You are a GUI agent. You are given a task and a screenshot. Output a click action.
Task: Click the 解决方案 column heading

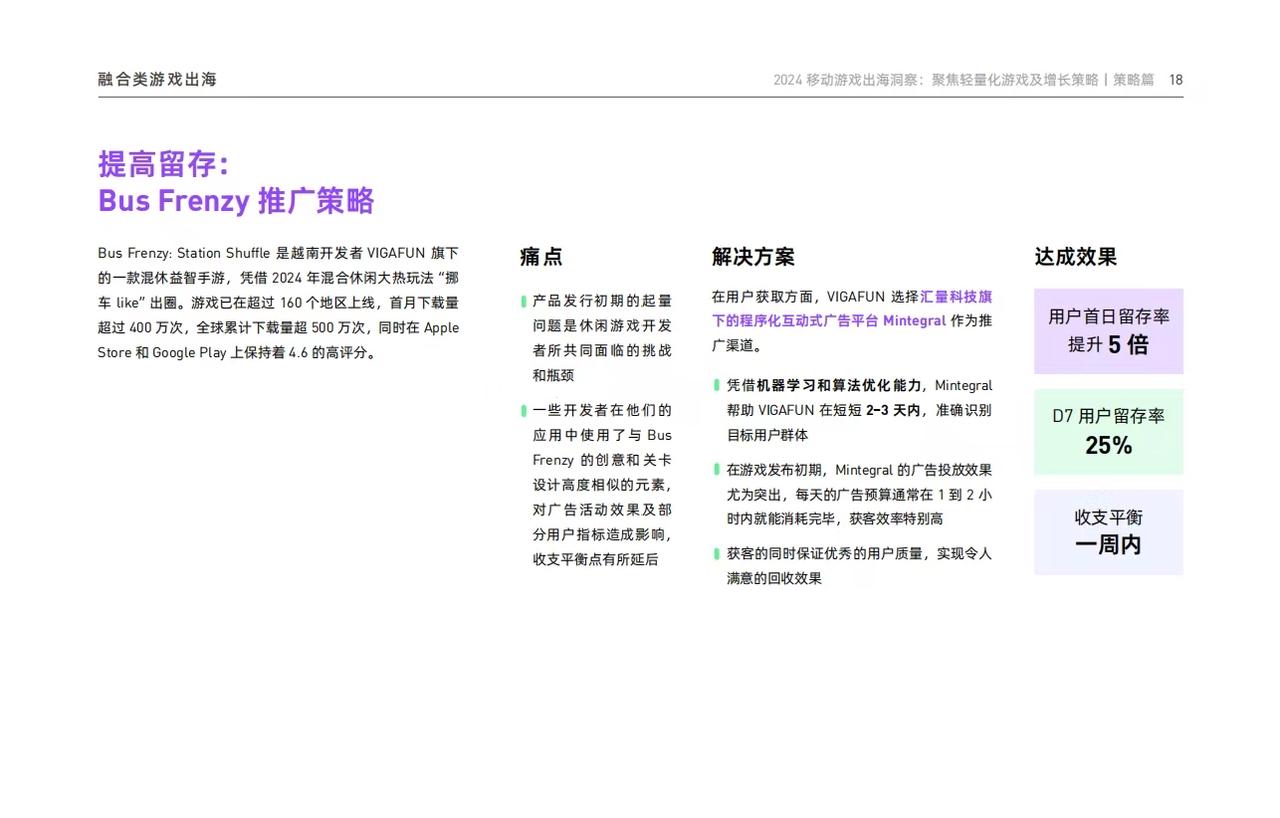click(x=753, y=257)
